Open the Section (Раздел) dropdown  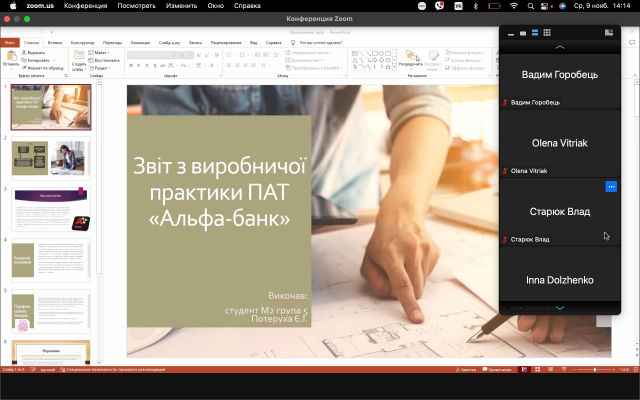coord(100,68)
